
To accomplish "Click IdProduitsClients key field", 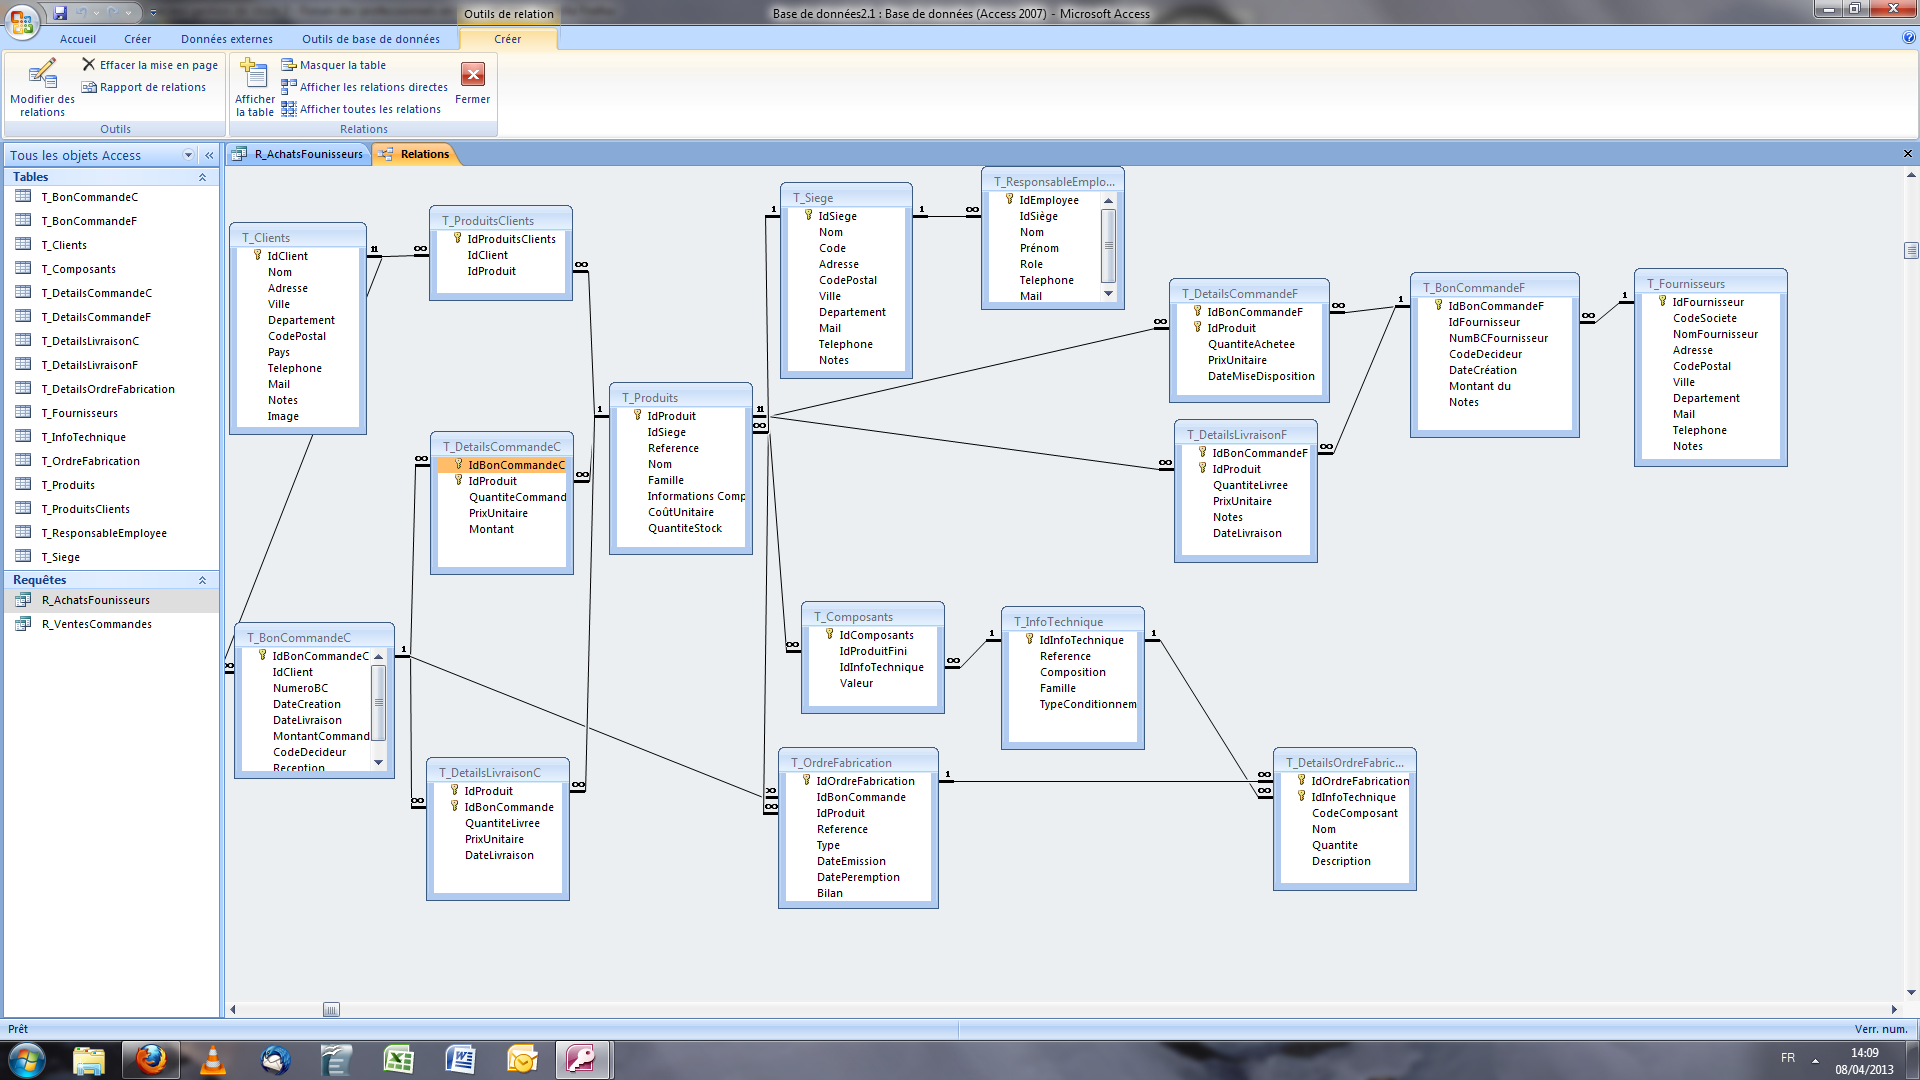I will (511, 239).
